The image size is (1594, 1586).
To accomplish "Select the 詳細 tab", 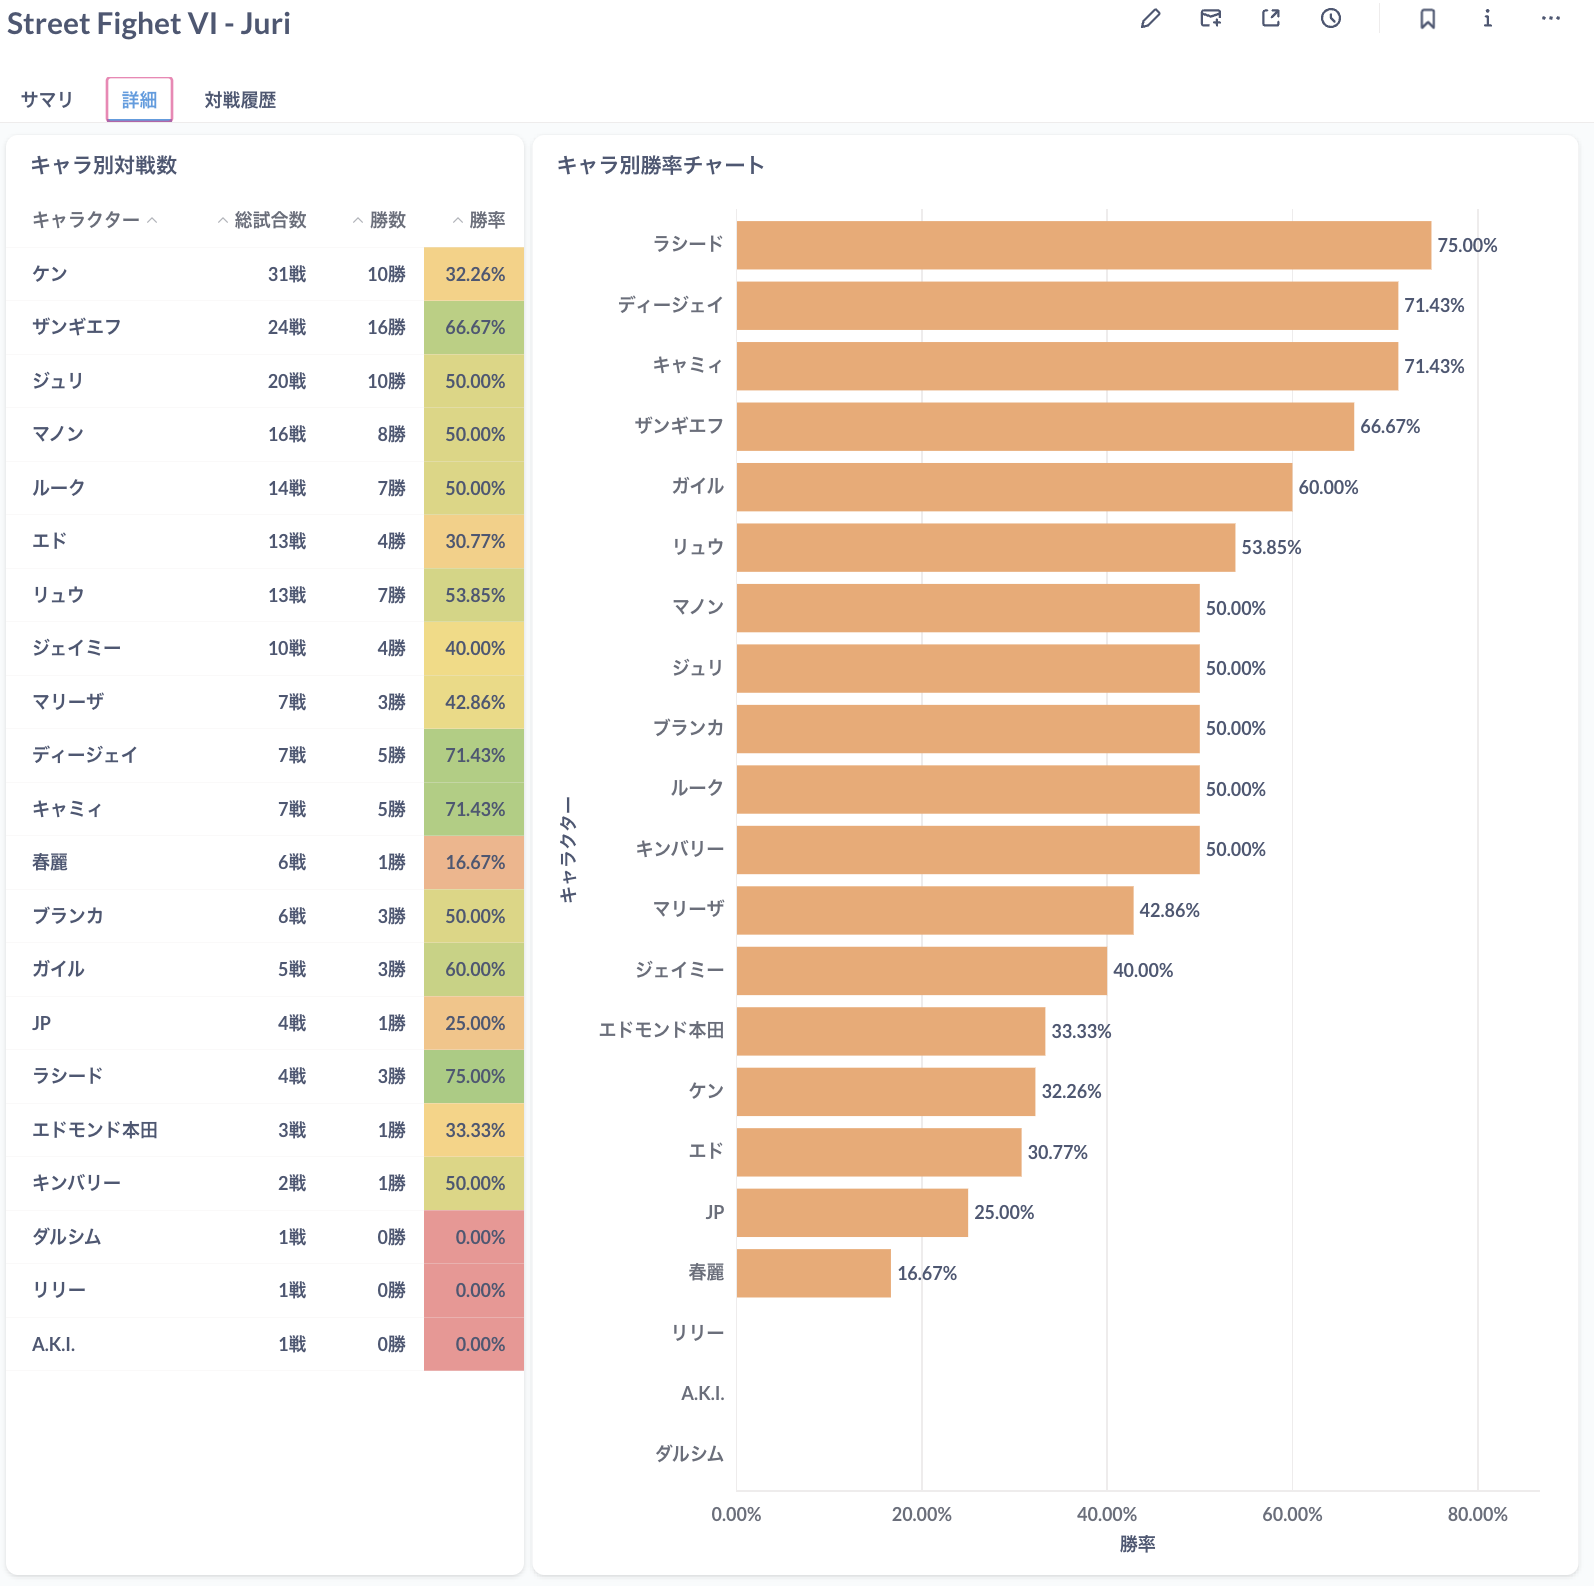I will pyautogui.click(x=139, y=100).
